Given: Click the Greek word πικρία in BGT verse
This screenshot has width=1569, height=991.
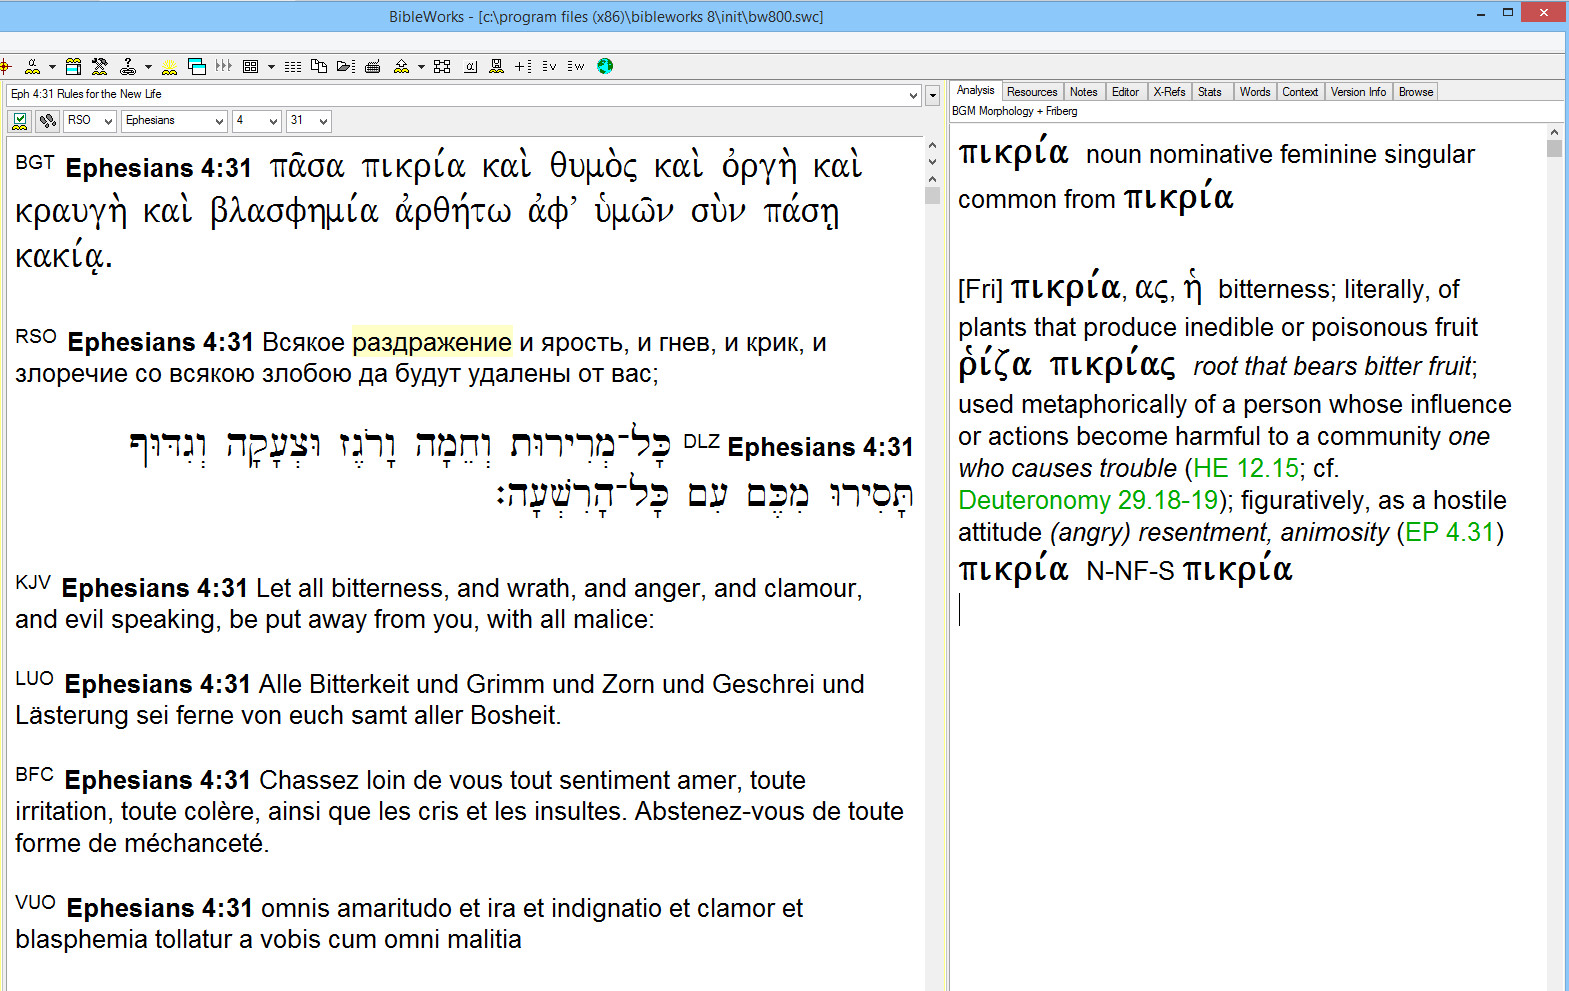Looking at the screenshot, I should (x=413, y=168).
